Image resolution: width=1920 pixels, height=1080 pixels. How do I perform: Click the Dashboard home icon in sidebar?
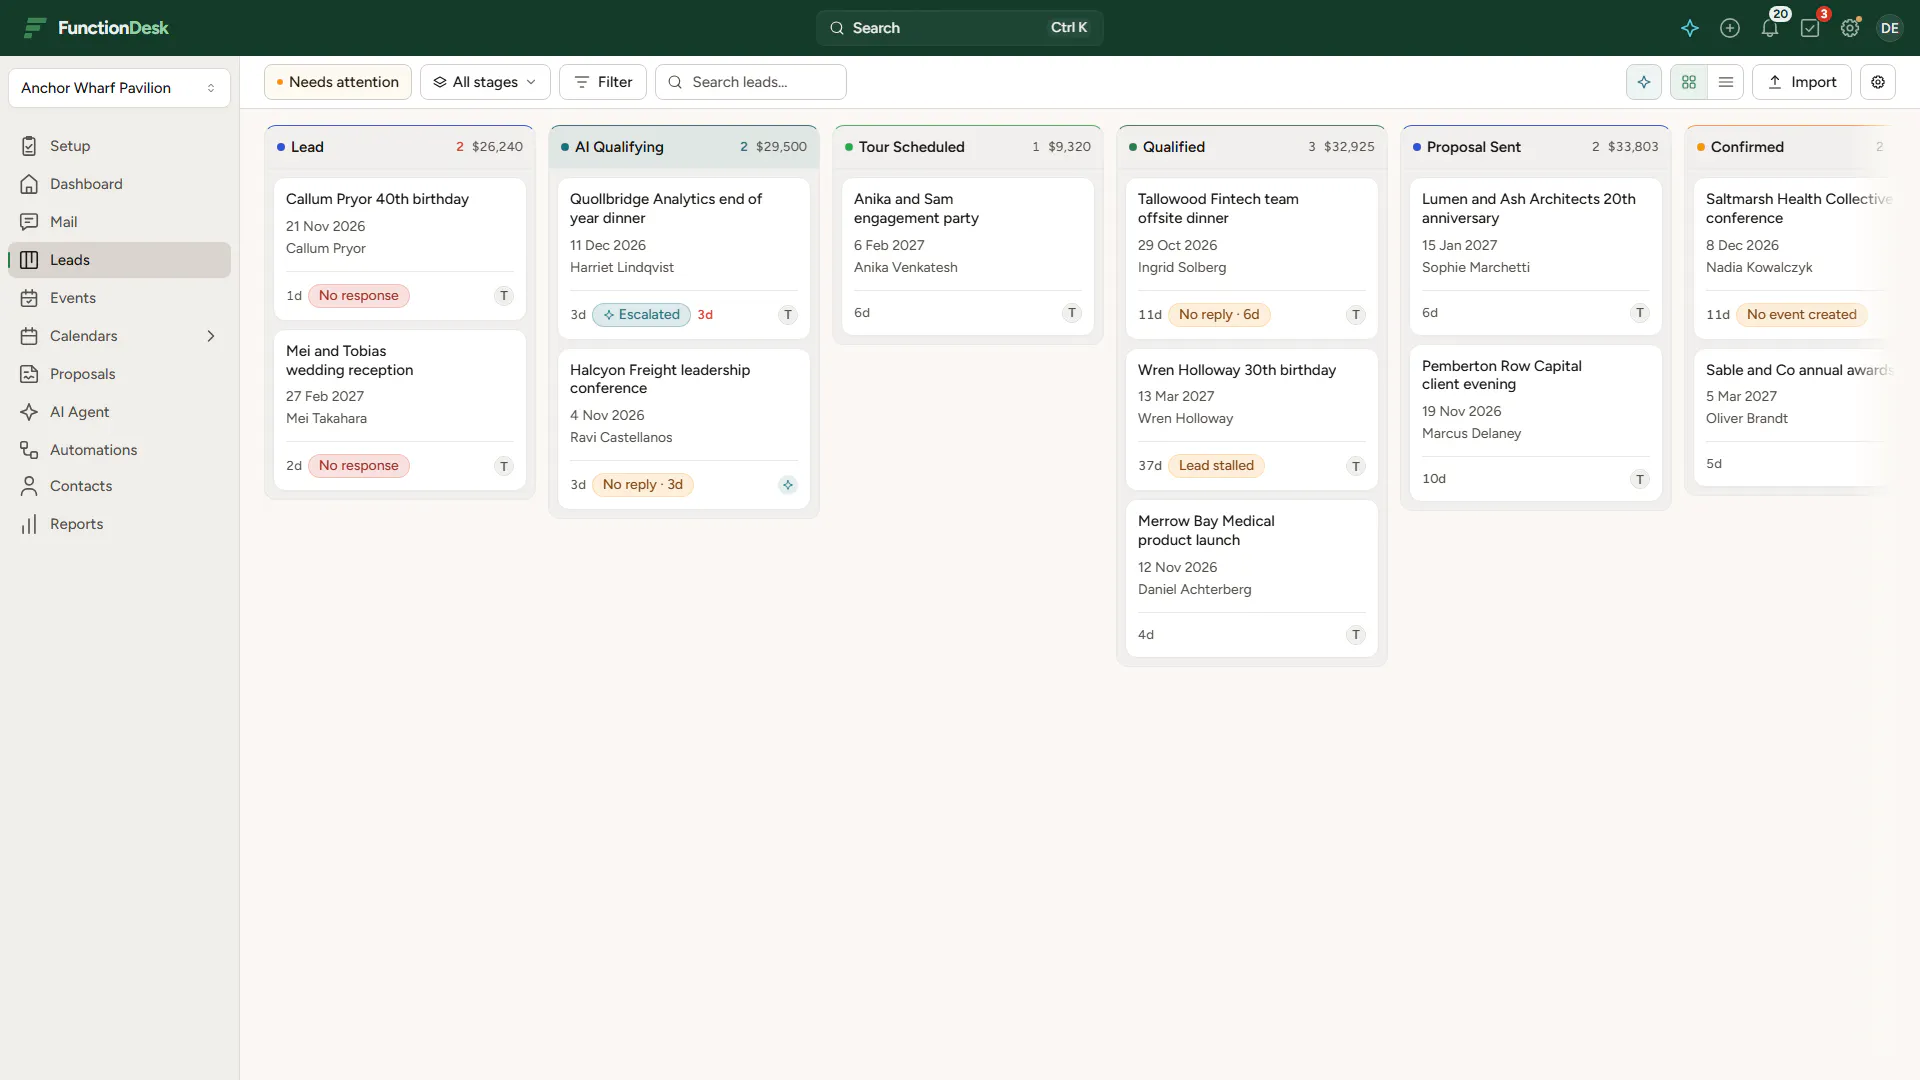click(x=29, y=184)
